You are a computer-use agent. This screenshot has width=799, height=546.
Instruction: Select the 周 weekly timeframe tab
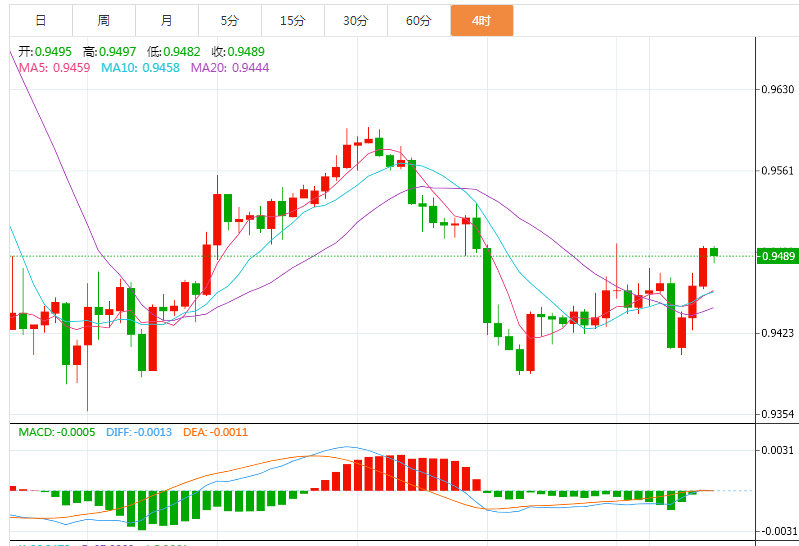point(104,20)
